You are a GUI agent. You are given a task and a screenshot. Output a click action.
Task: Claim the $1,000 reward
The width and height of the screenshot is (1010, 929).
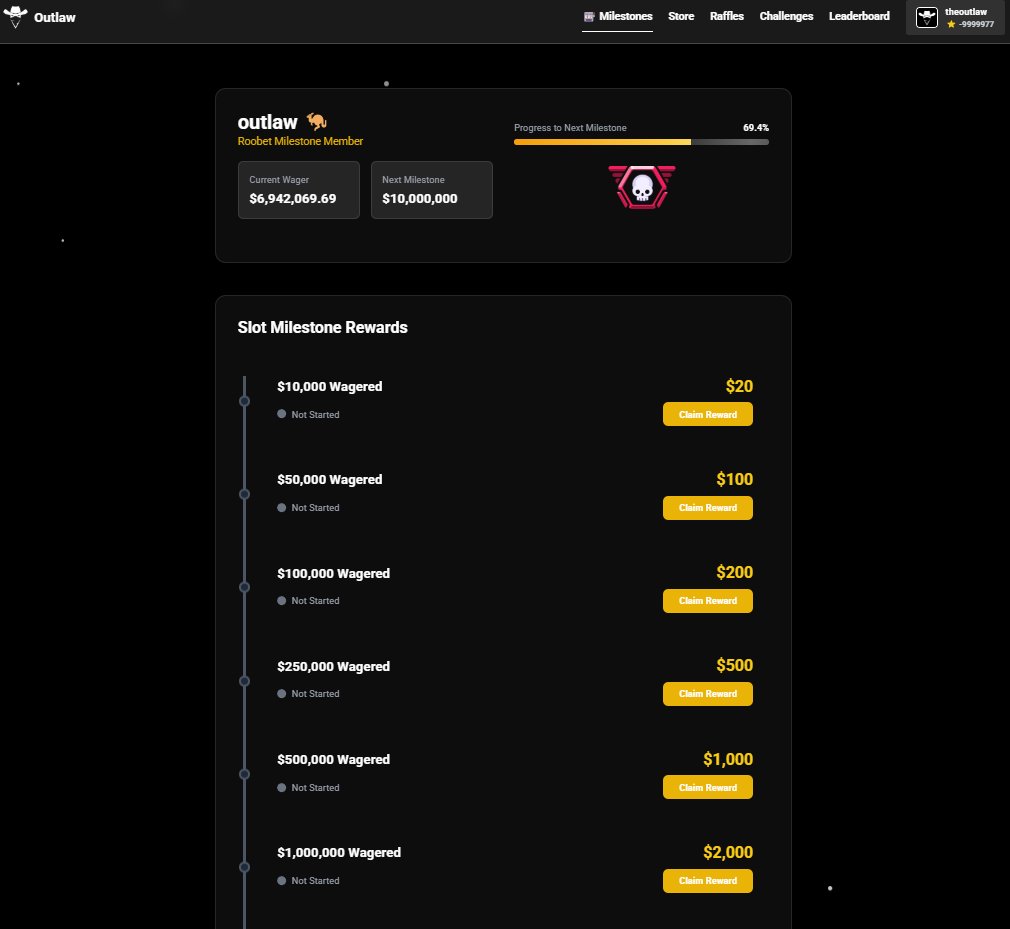(x=707, y=787)
